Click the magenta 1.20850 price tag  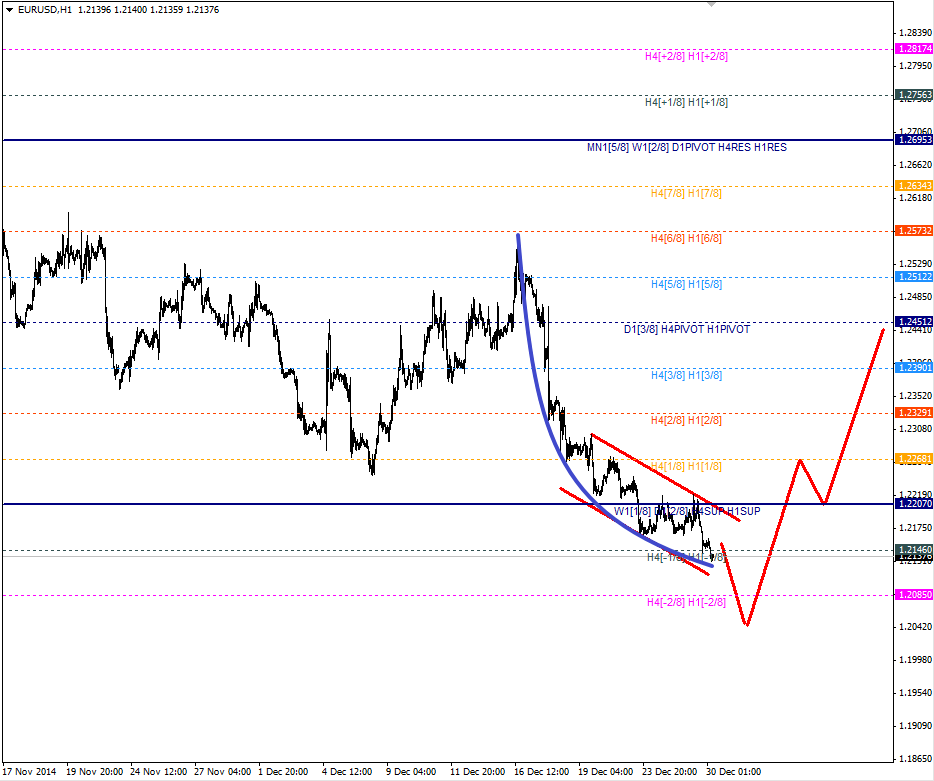(x=914, y=595)
